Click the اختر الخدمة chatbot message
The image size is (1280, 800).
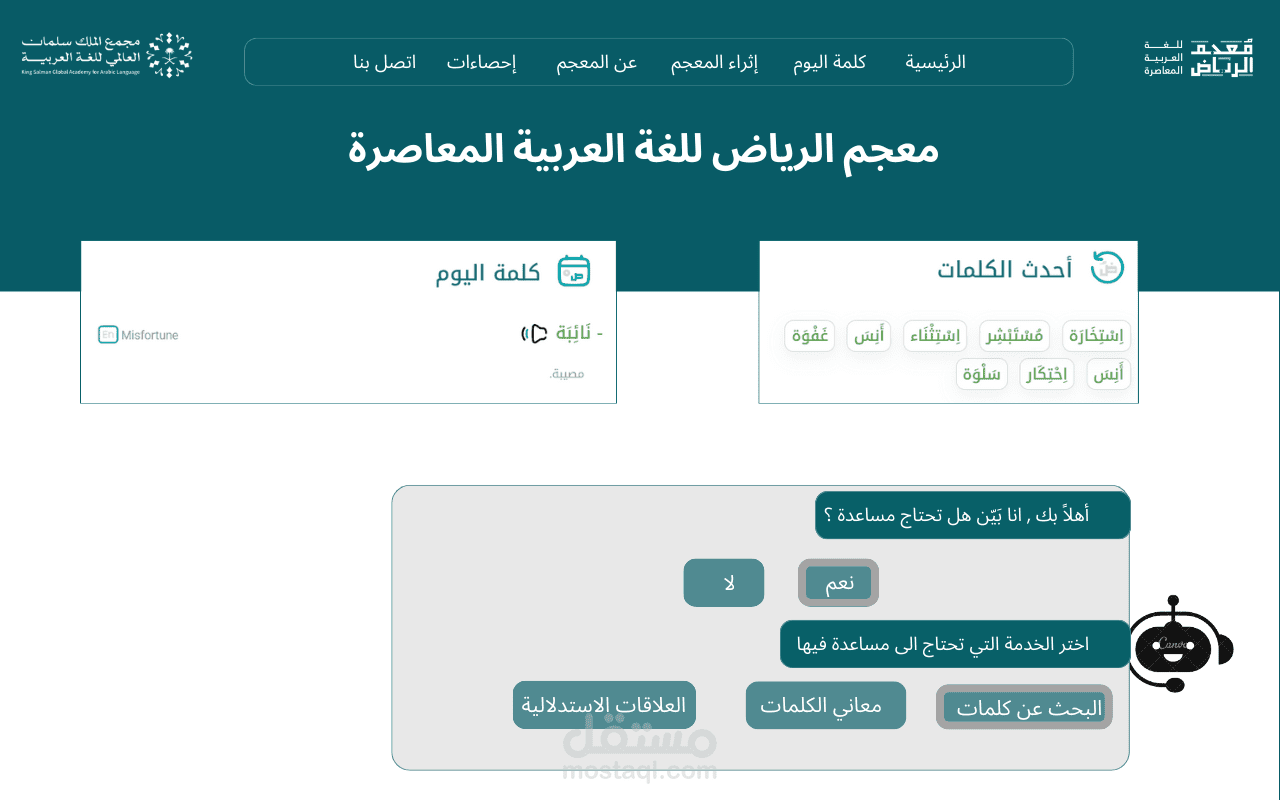coord(955,644)
